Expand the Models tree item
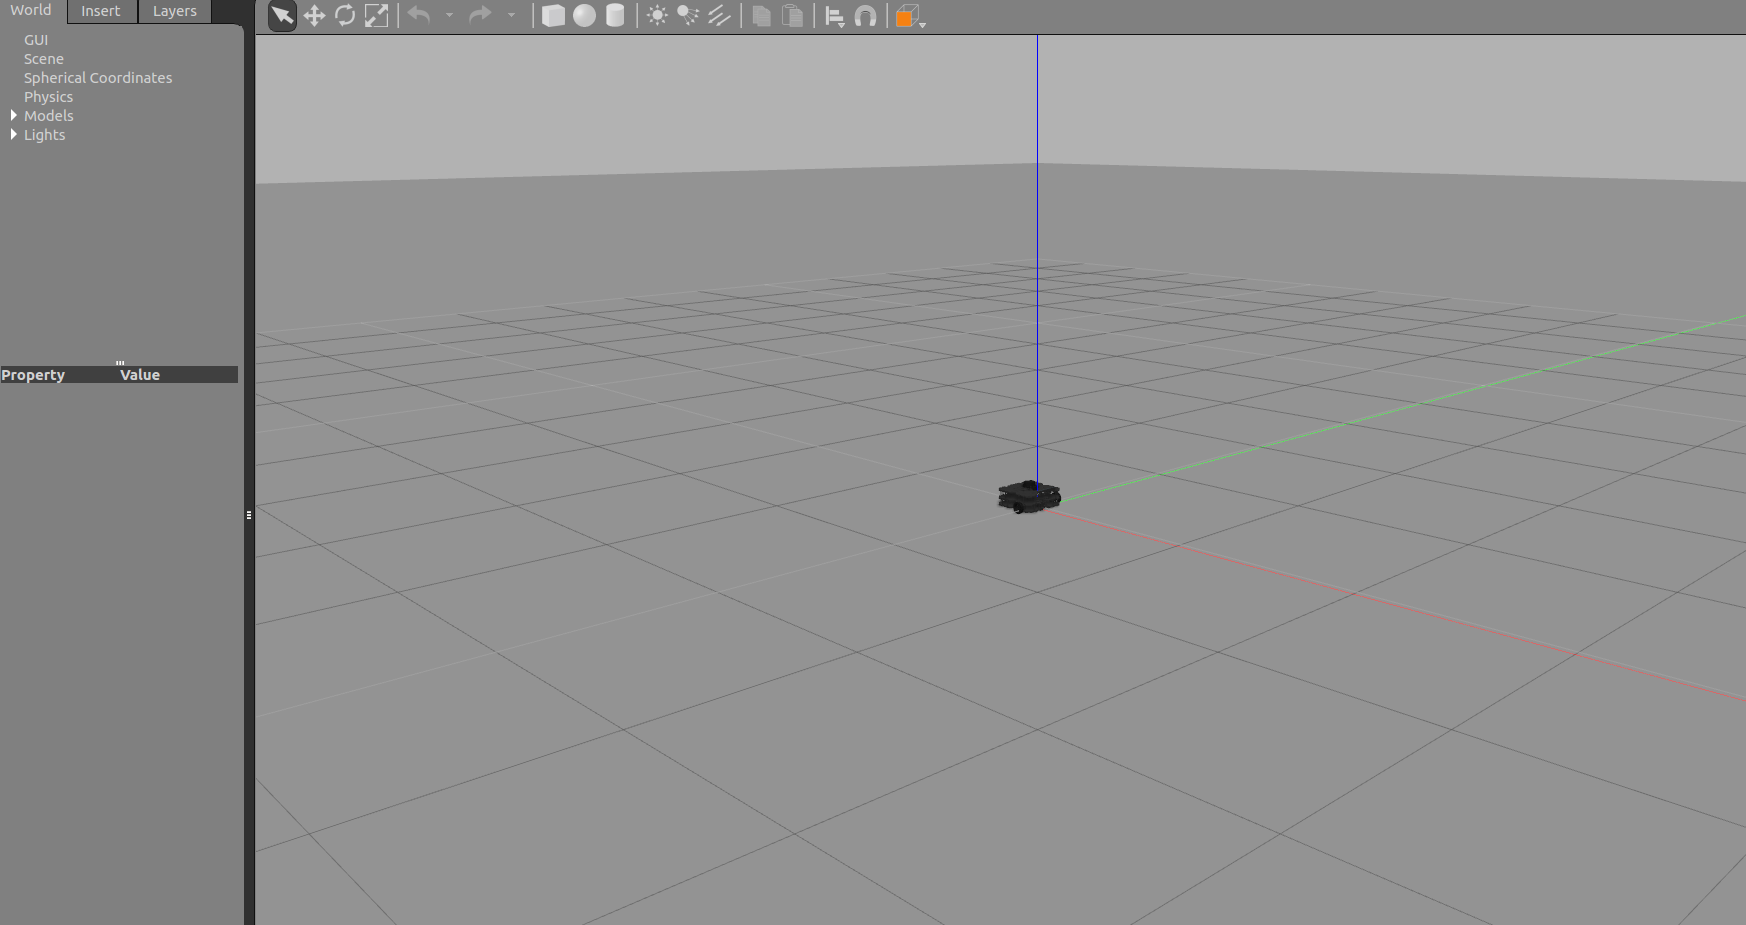This screenshot has width=1746, height=925. coord(13,115)
